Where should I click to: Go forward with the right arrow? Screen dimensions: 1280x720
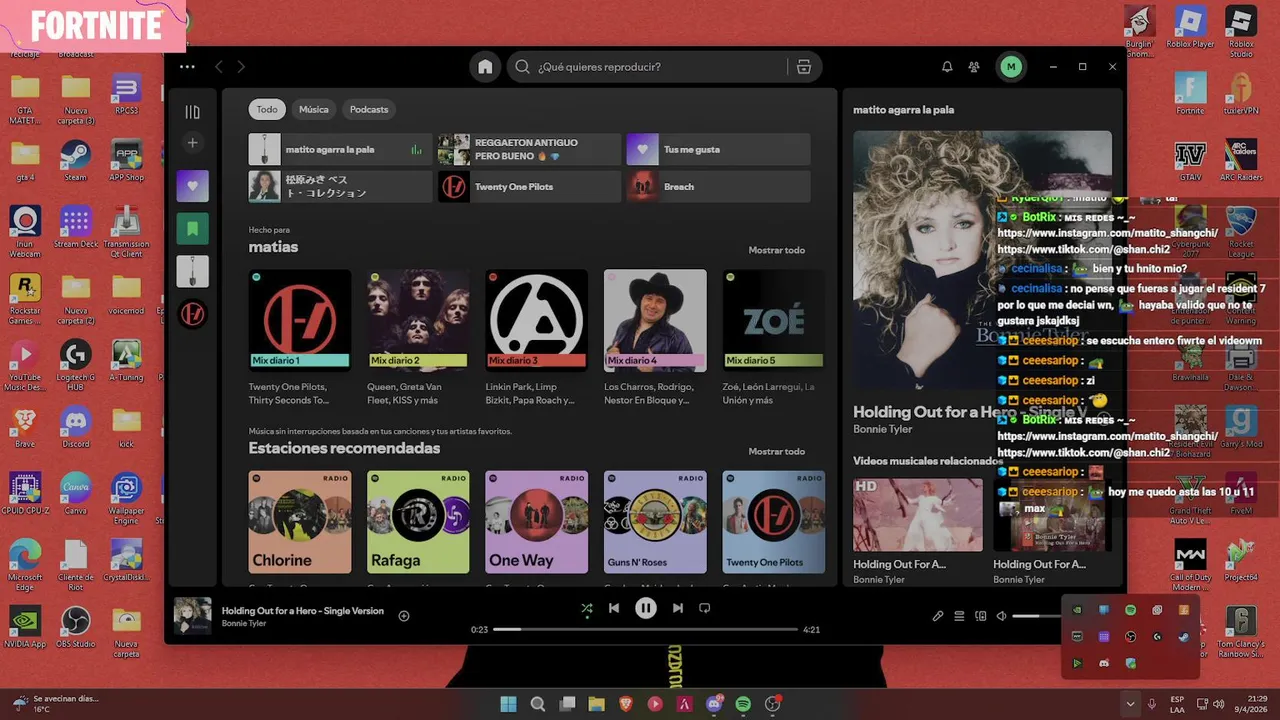coord(241,67)
